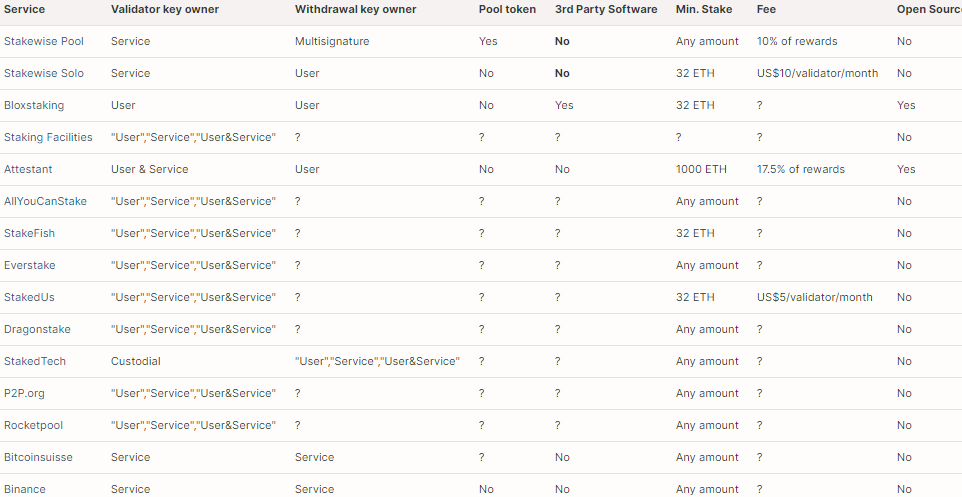Click the Fee column header
The image size is (962, 497).
766,9
